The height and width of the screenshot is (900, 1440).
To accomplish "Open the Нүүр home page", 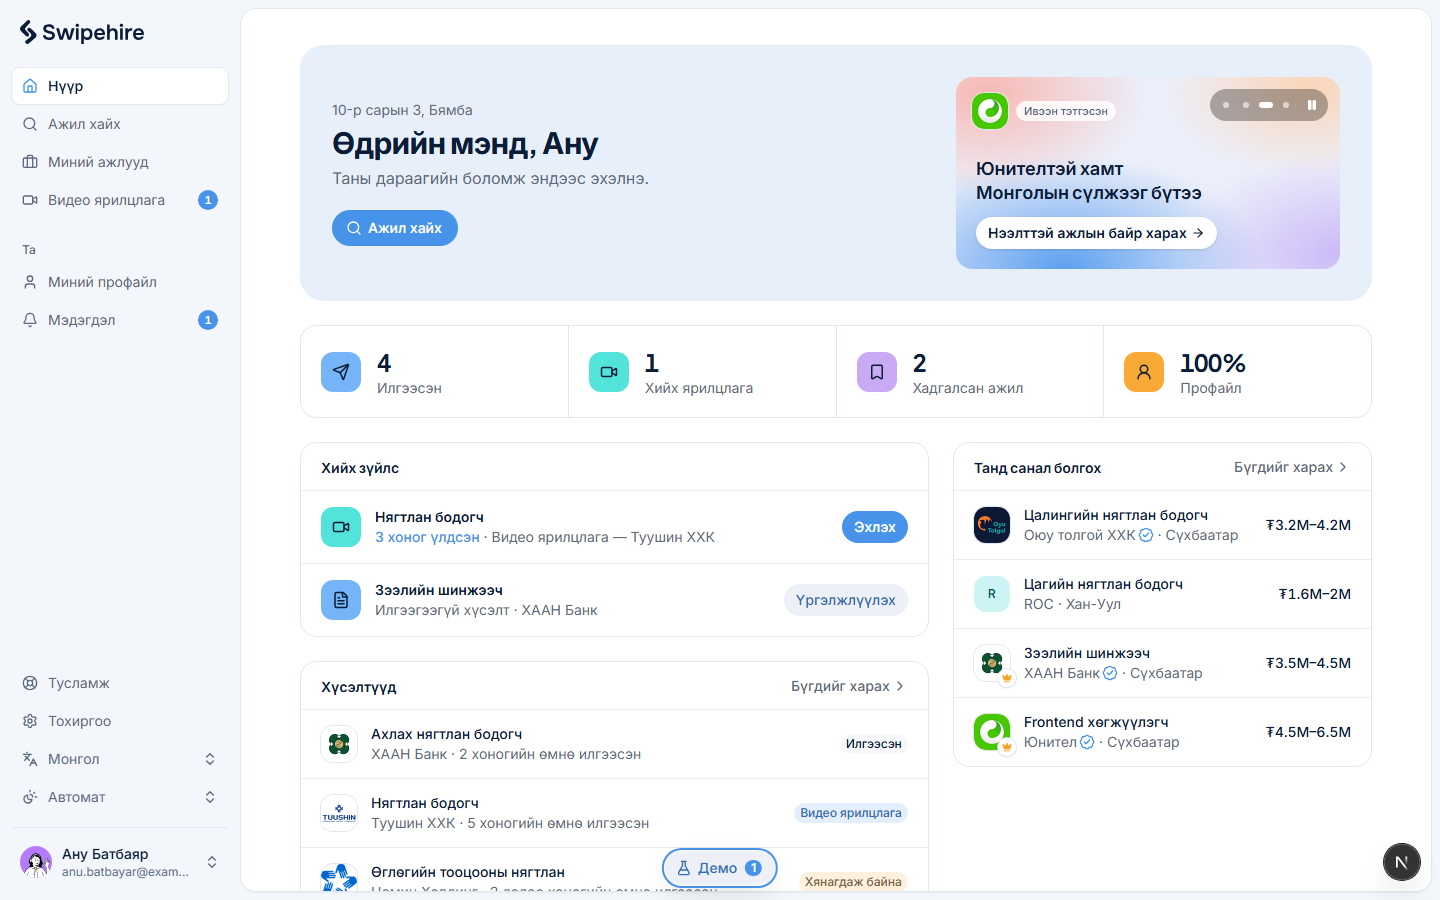I will click(120, 86).
